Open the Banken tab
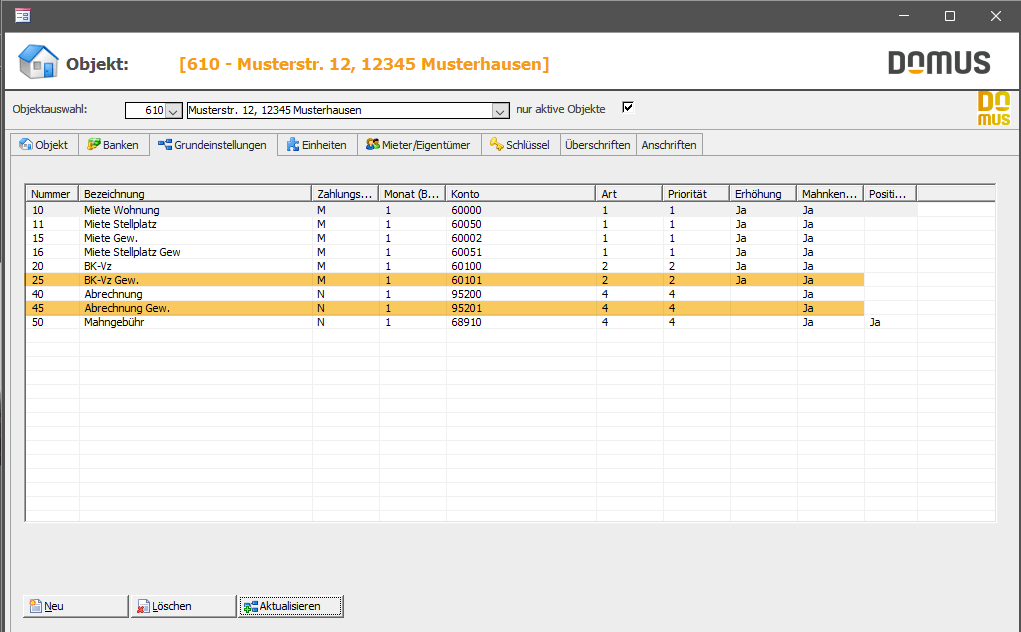This screenshot has height=632, width=1021. pyautogui.click(x=113, y=144)
